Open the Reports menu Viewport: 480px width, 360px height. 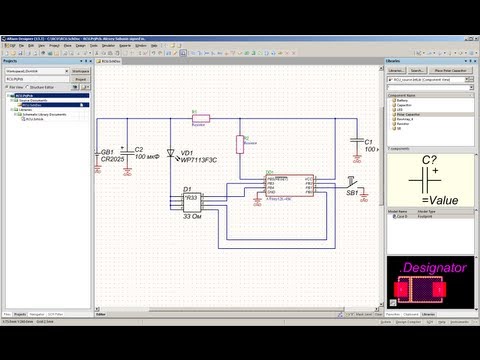(x=125, y=45)
